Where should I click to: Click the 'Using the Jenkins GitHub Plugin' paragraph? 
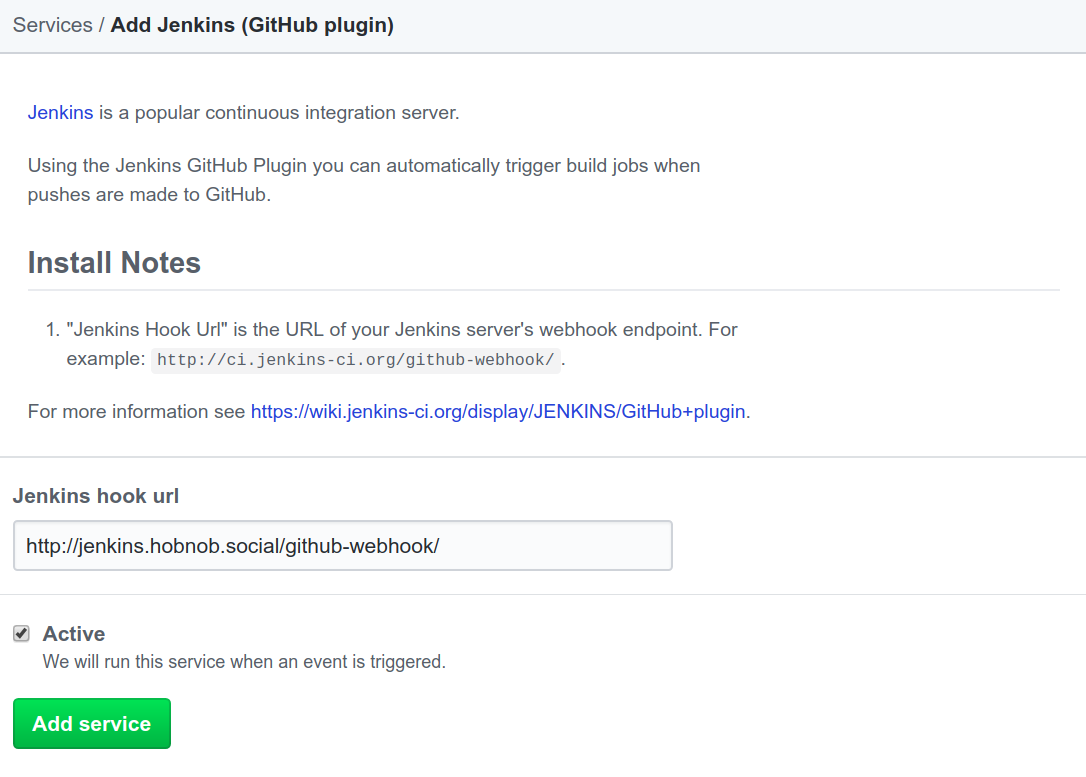click(363, 165)
